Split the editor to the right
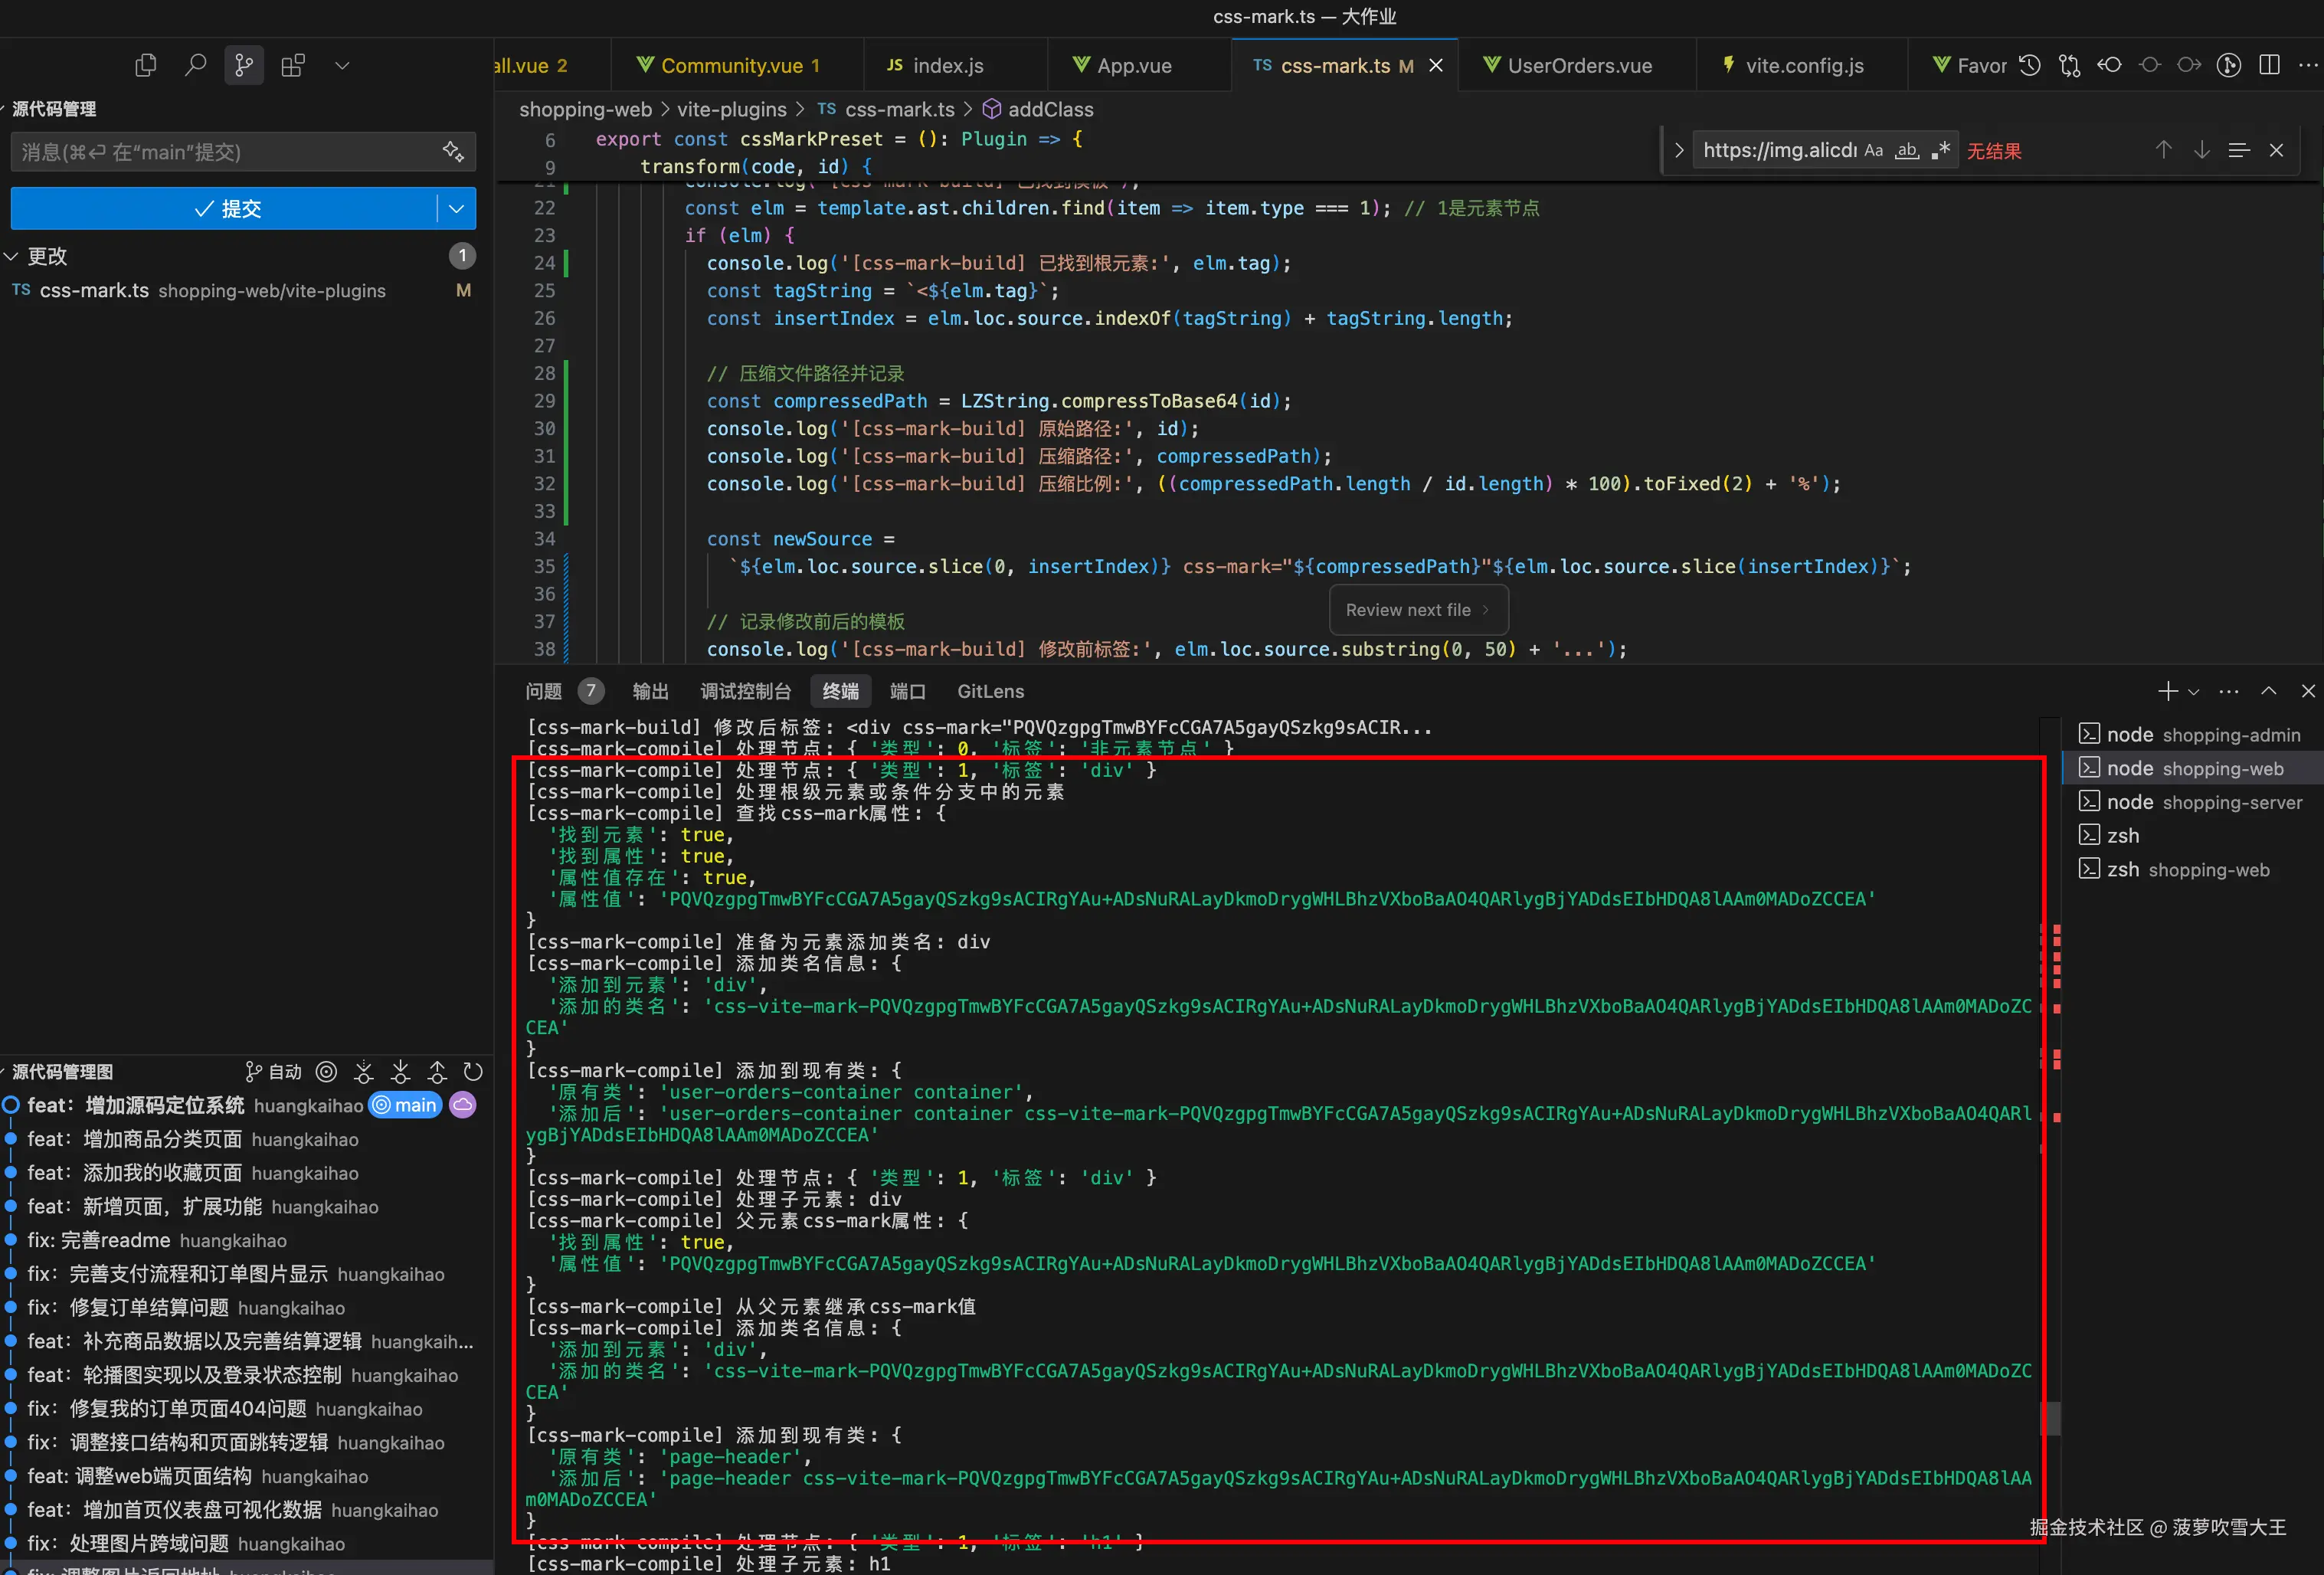 pyautogui.click(x=2269, y=65)
